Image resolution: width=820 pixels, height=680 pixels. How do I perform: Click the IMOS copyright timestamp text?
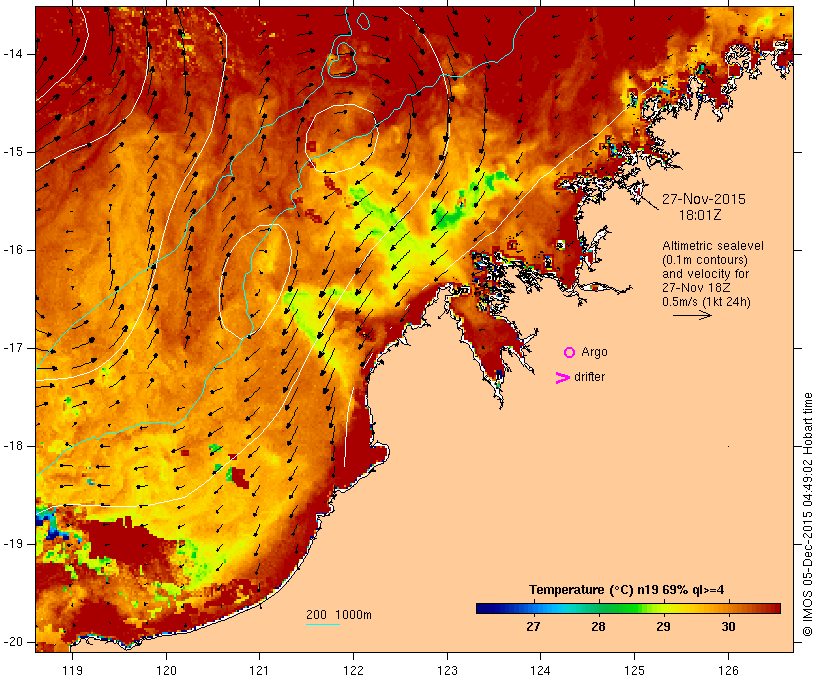(807, 514)
